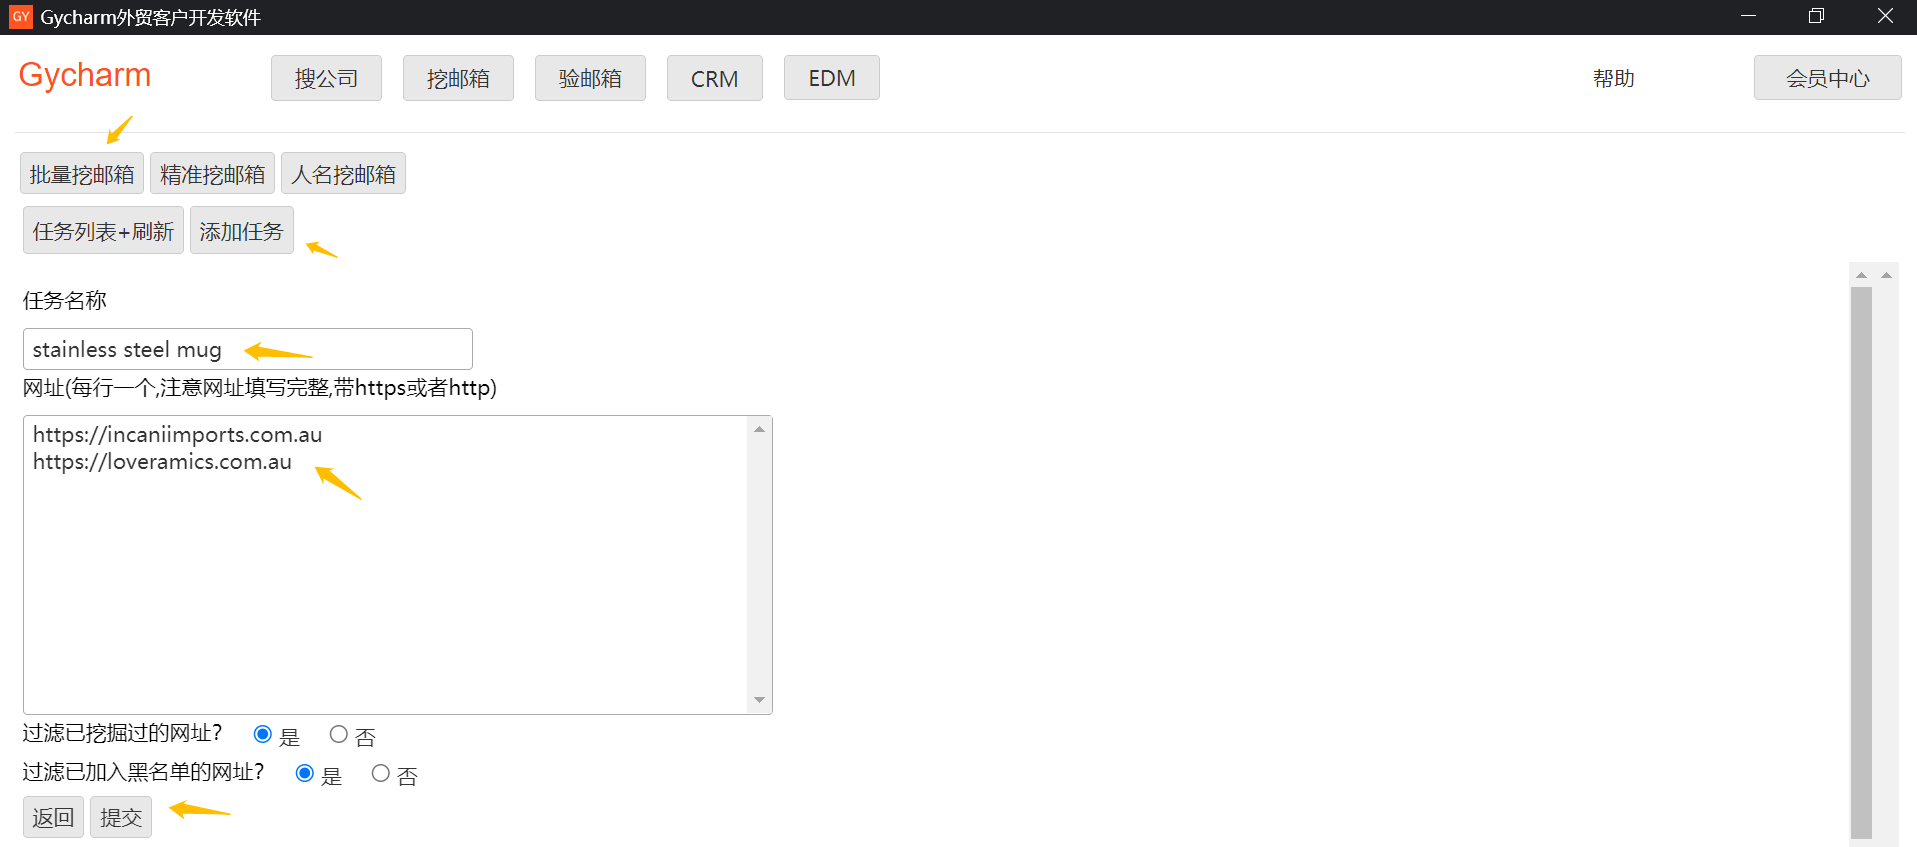Select 否 for 过滤已加入黑名单的网址
The width and height of the screenshot is (1917, 847).
click(x=381, y=774)
